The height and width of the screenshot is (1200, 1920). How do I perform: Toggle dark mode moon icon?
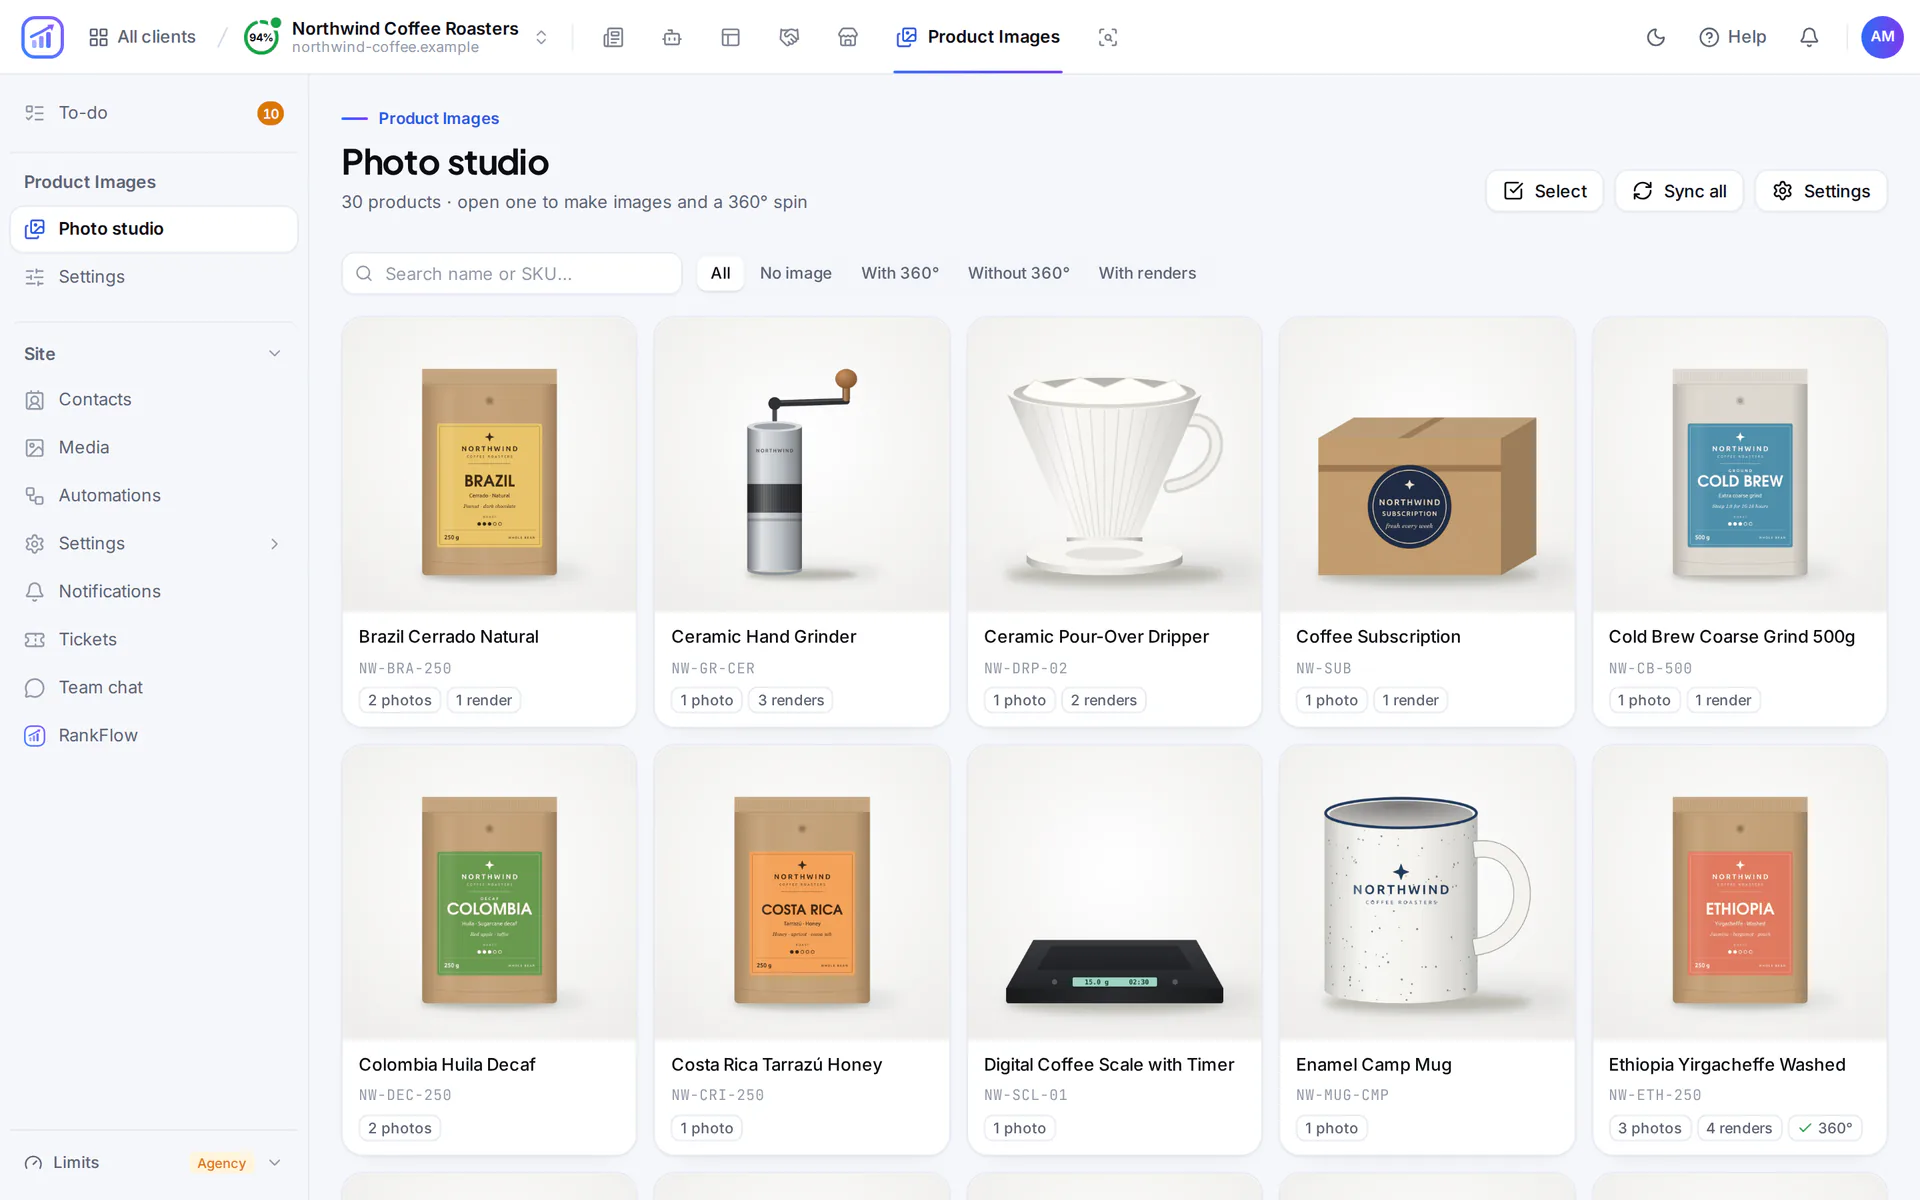pyautogui.click(x=1656, y=37)
